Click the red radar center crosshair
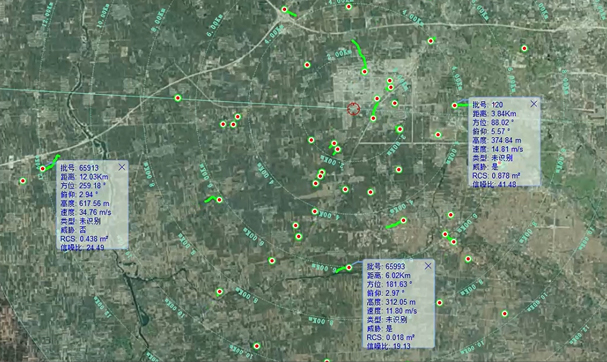Screen dimensions: 607x362 pyautogui.click(x=353, y=109)
